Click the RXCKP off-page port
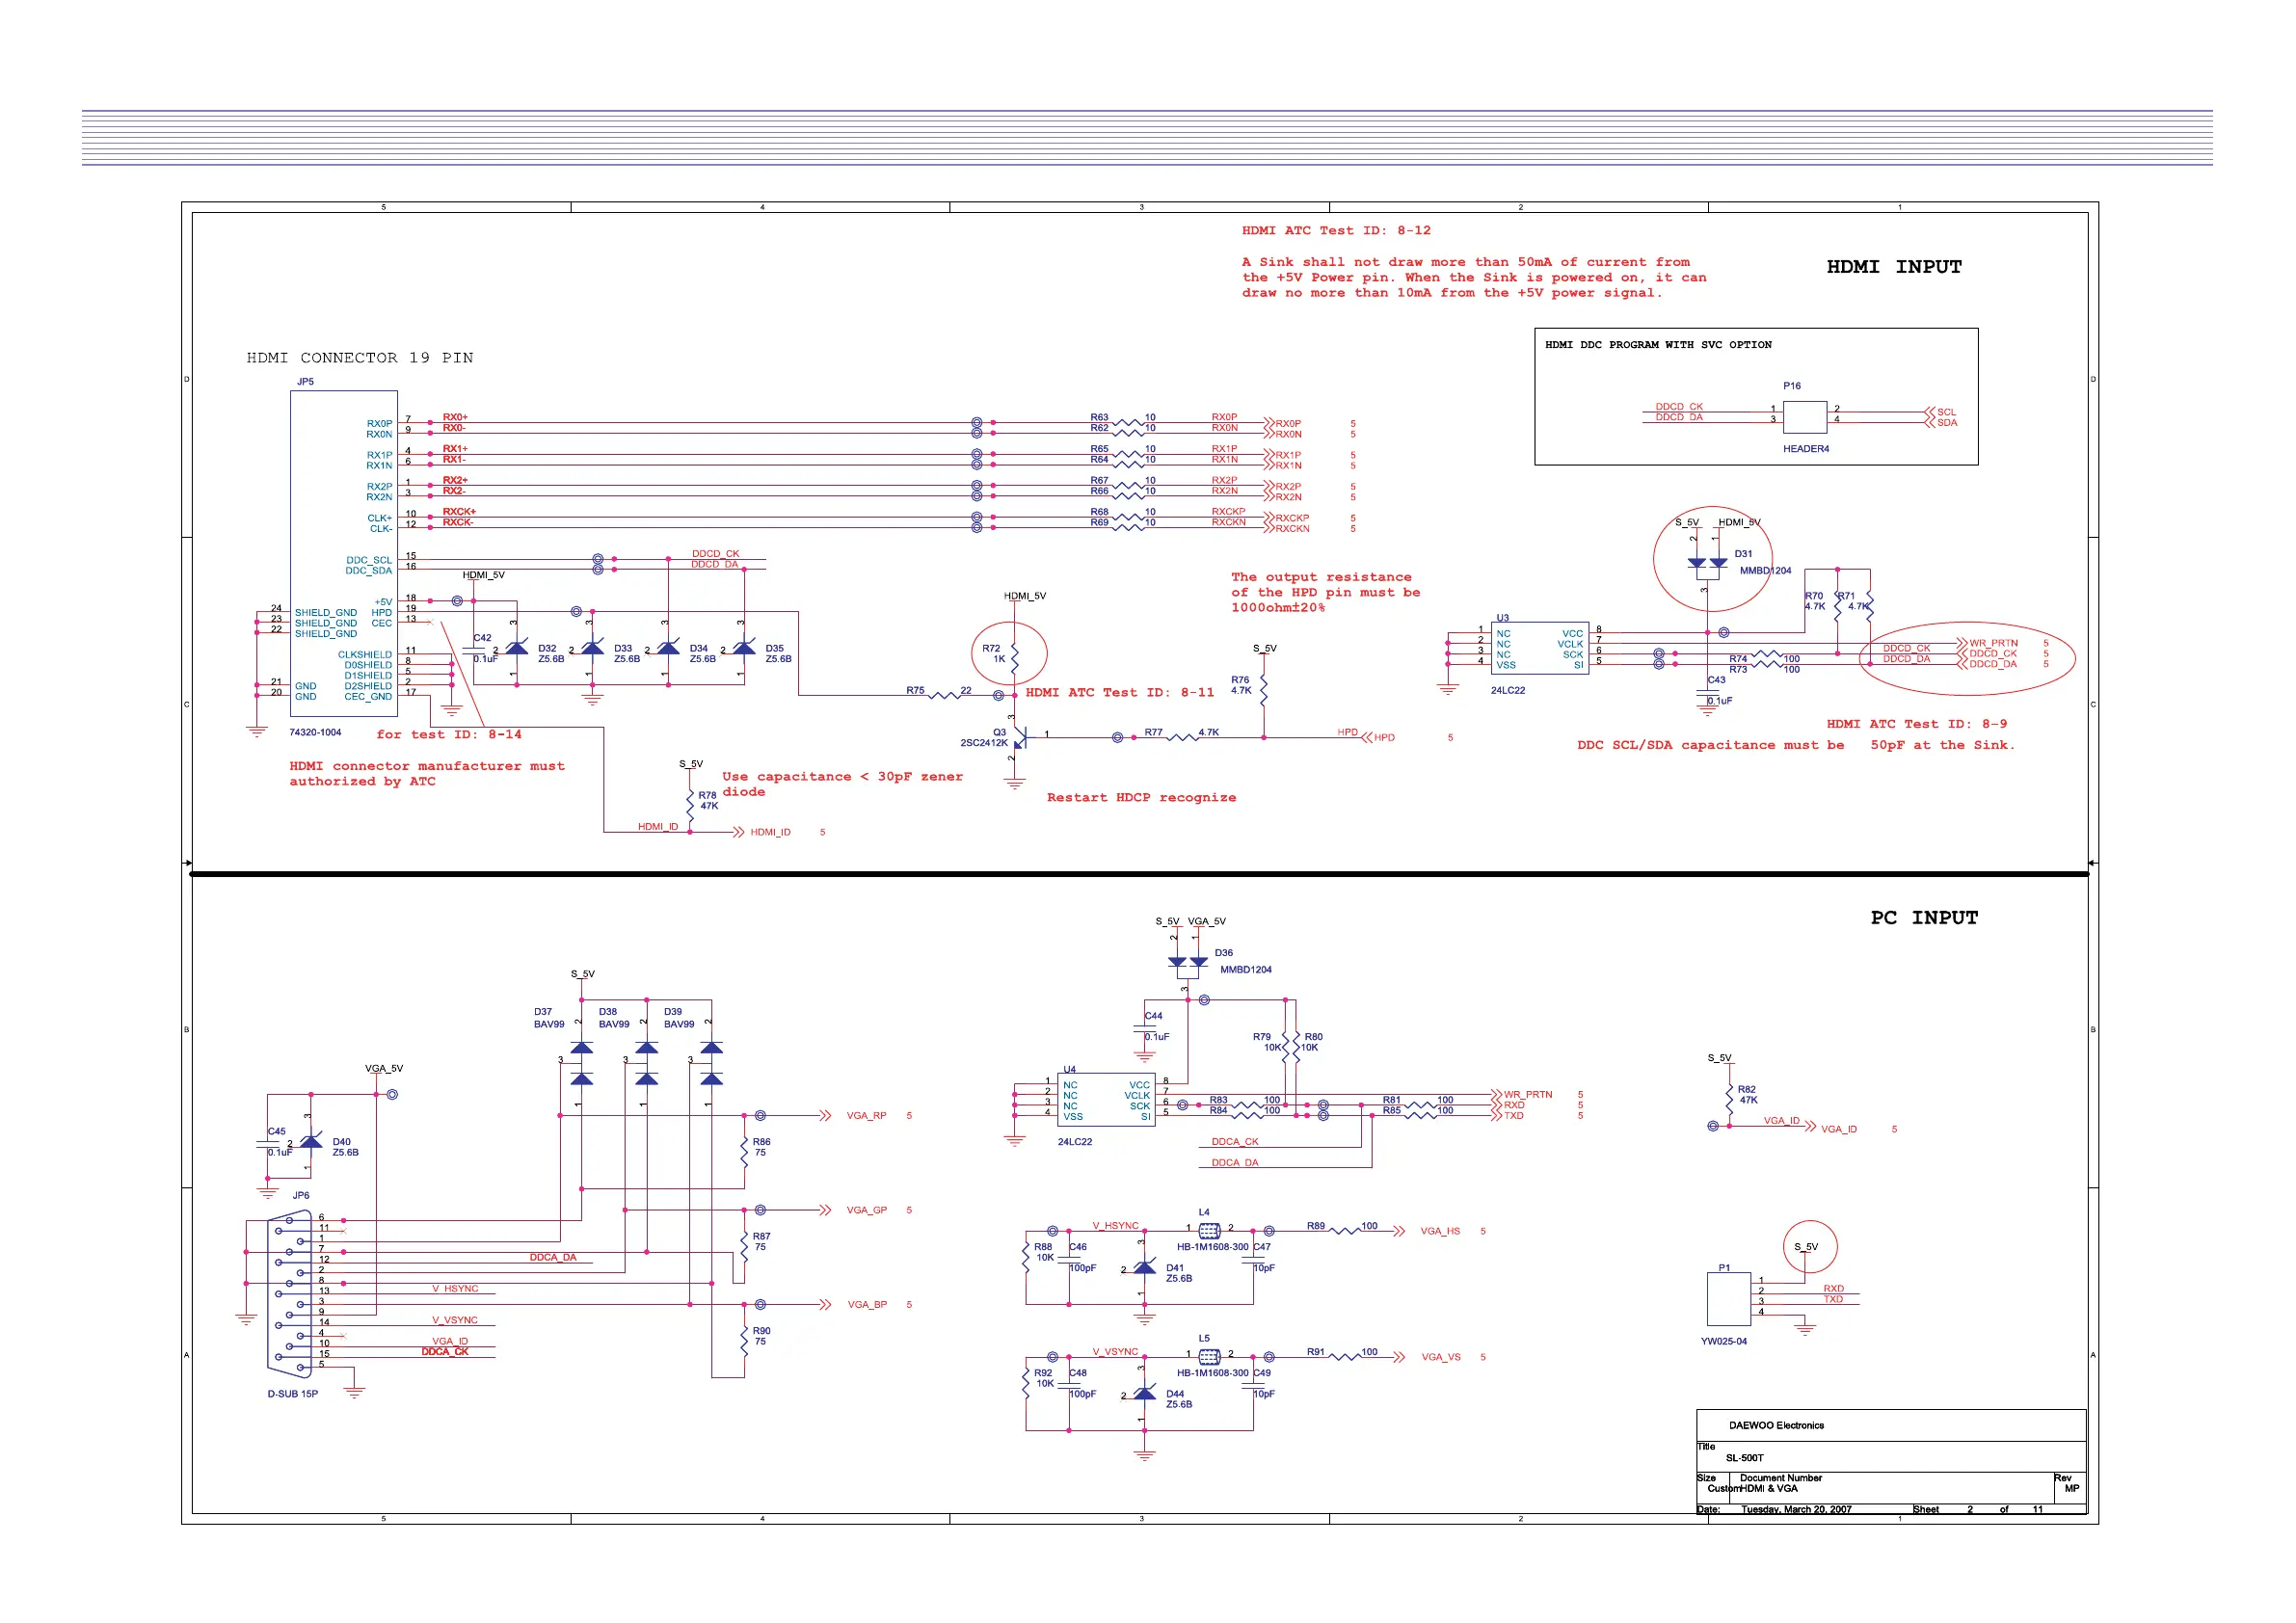Image resolution: width=2296 pixels, height=1623 pixels. [1287, 518]
